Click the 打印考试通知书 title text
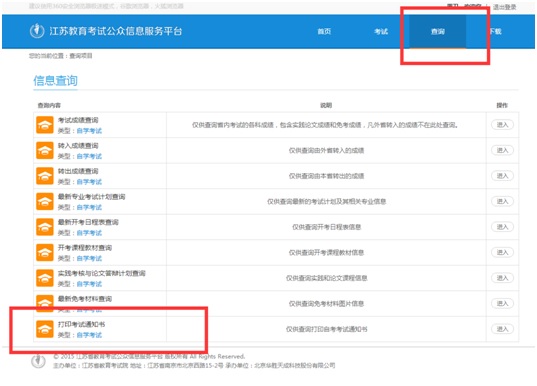 (x=82, y=324)
